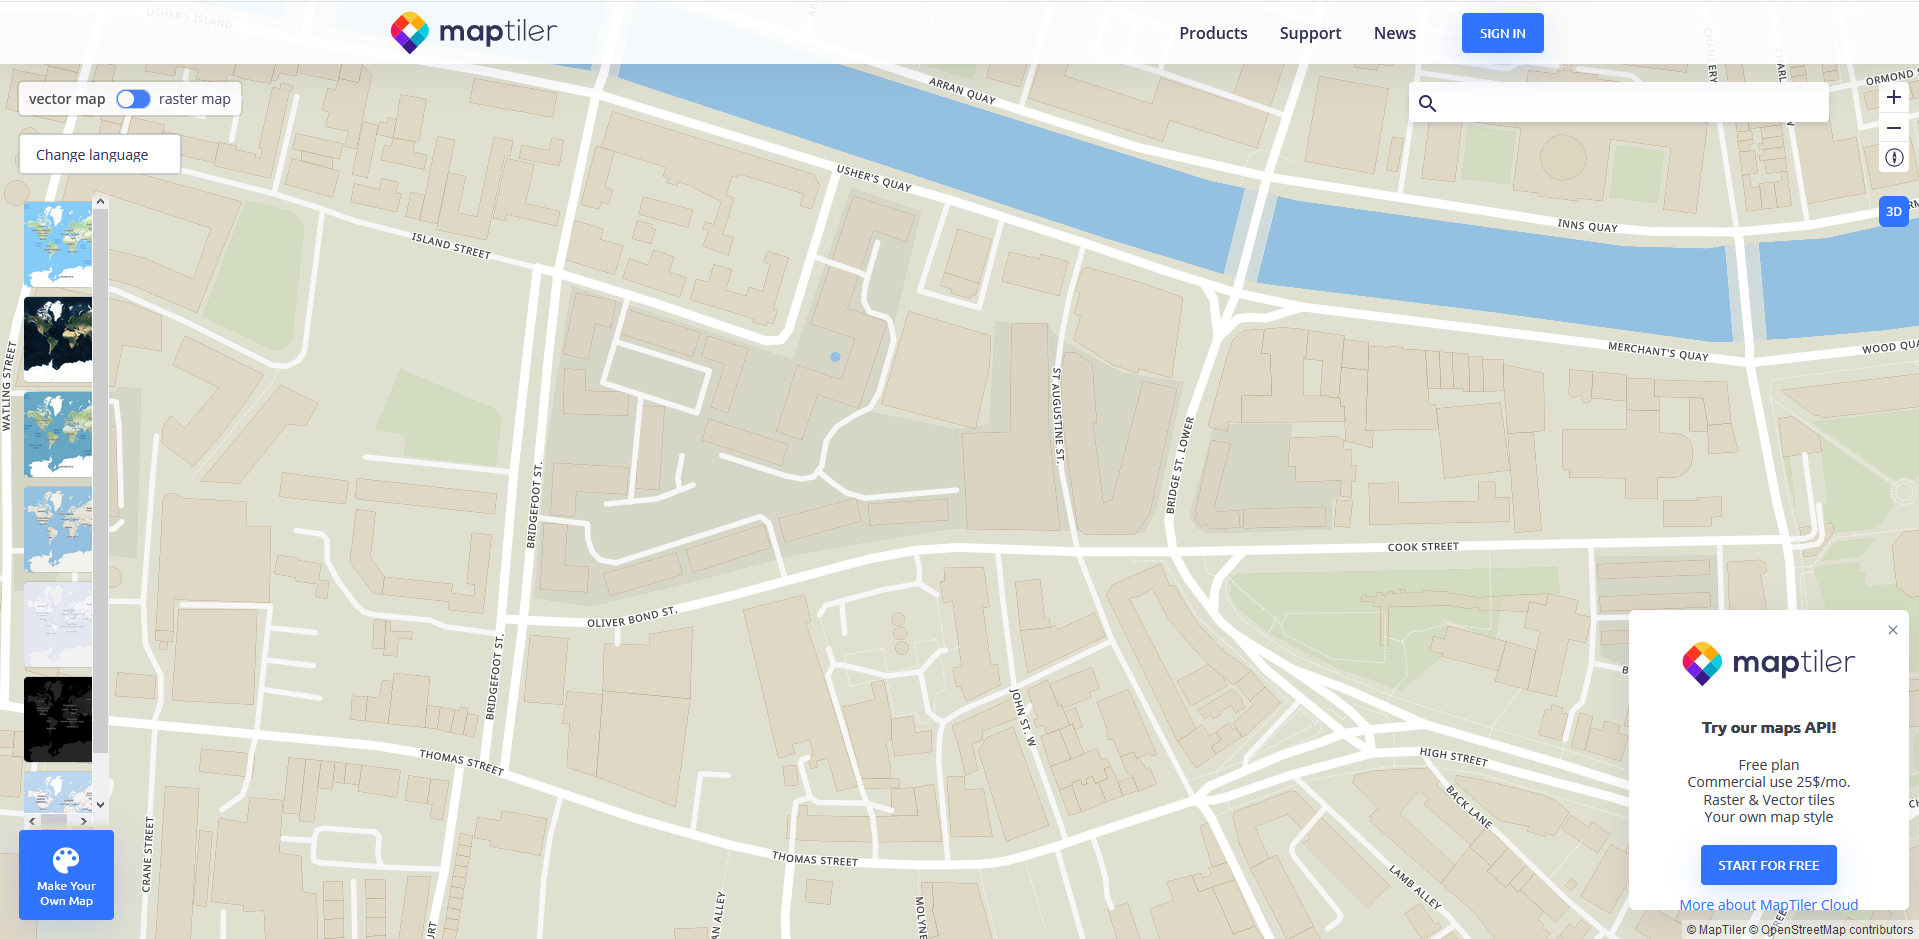Click the search magnifier icon
The width and height of the screenshot is (1919, 939).
tap(1427, 102)
